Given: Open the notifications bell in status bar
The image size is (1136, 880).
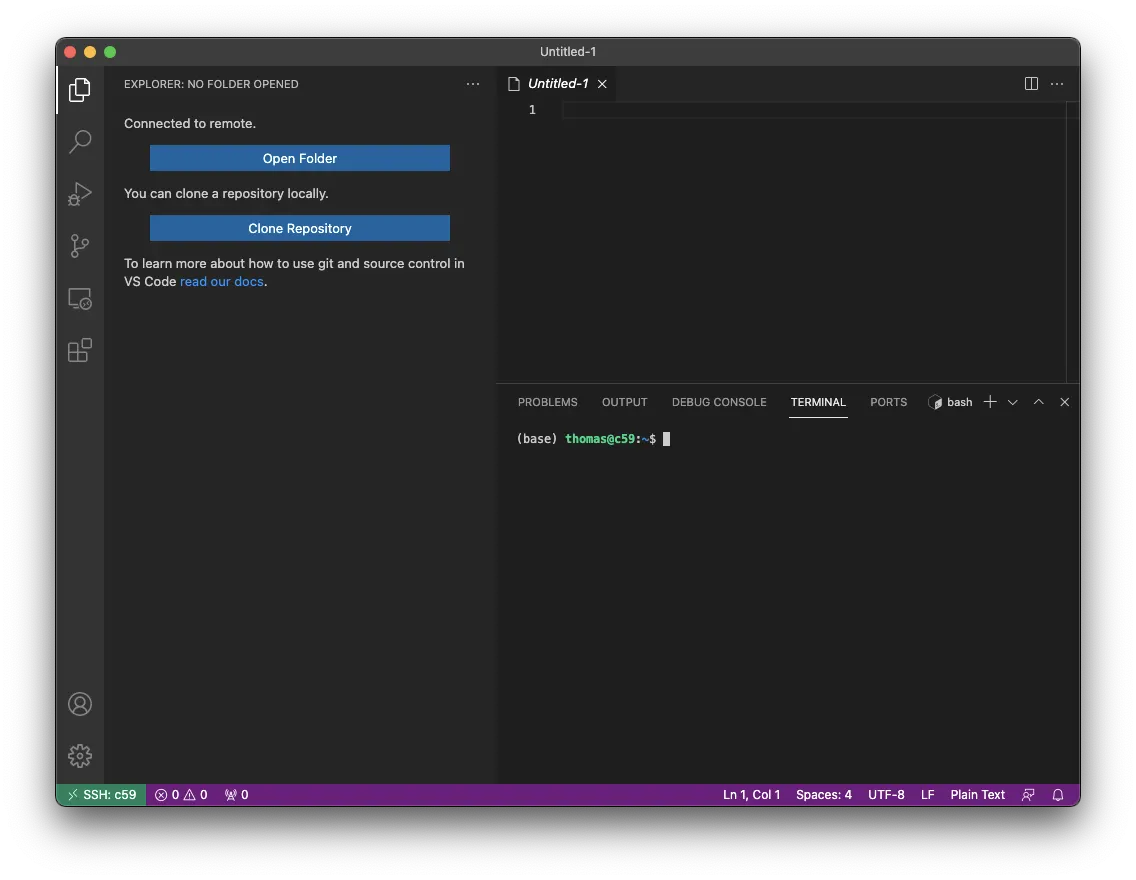Looking at the screenshot, I should pos(1058,795).
